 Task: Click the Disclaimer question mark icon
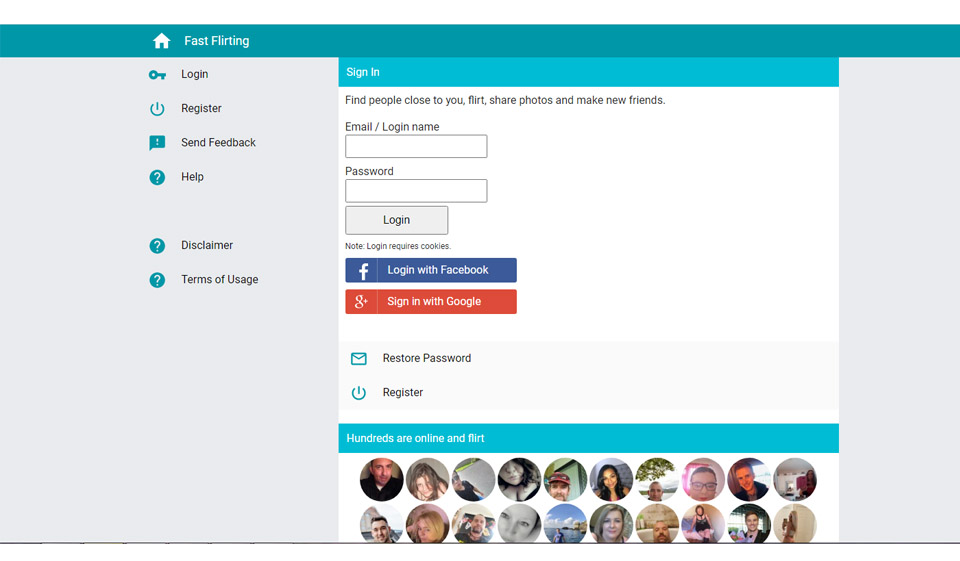tap(157, 246)
